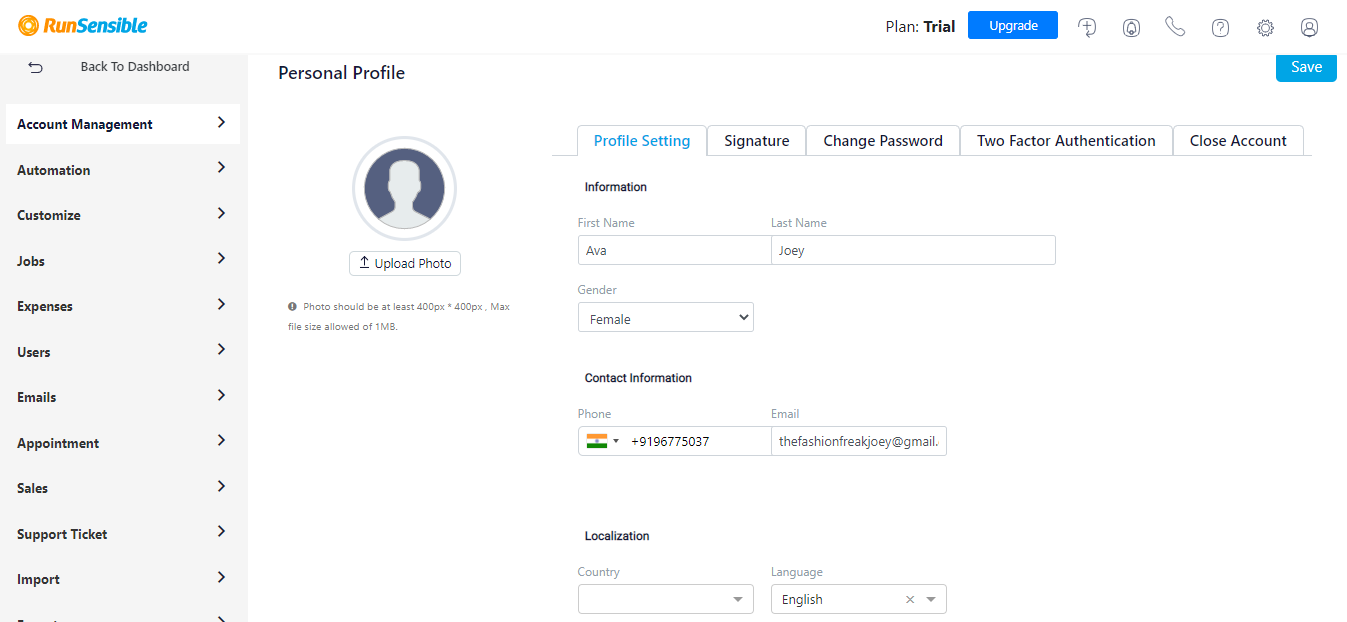This screenshot has width=1347, height=622.
Task: Open the Appointment sidebar menu
Action: (123, 443)
